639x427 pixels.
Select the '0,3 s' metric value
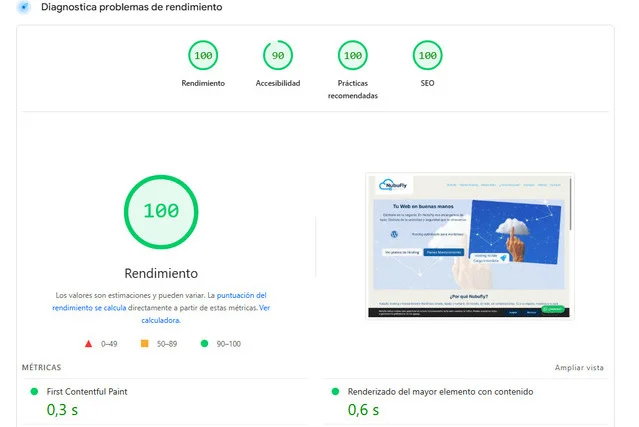[62, 410]
